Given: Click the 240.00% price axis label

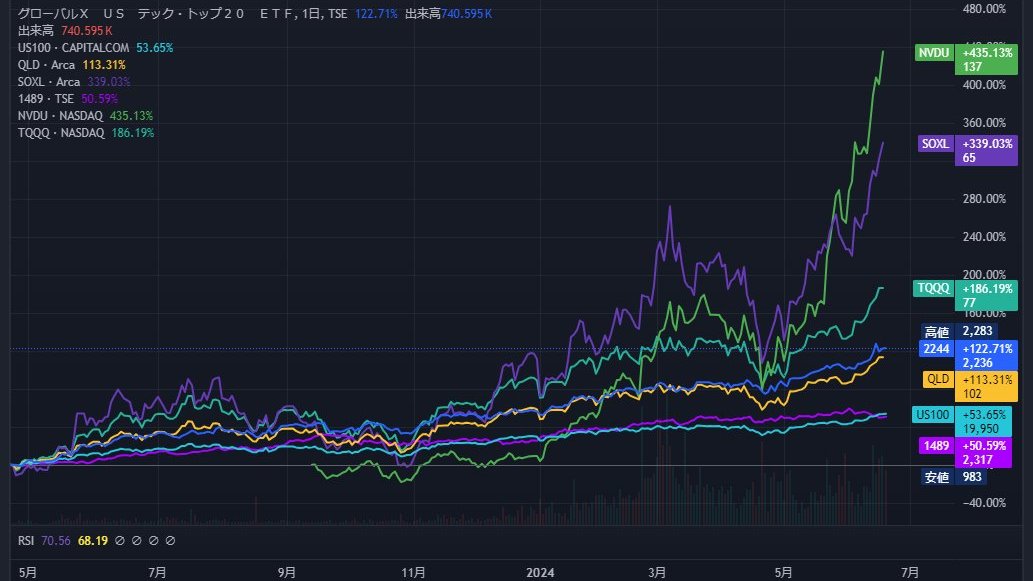Looking at the screenshot, I should pos(984,236).
